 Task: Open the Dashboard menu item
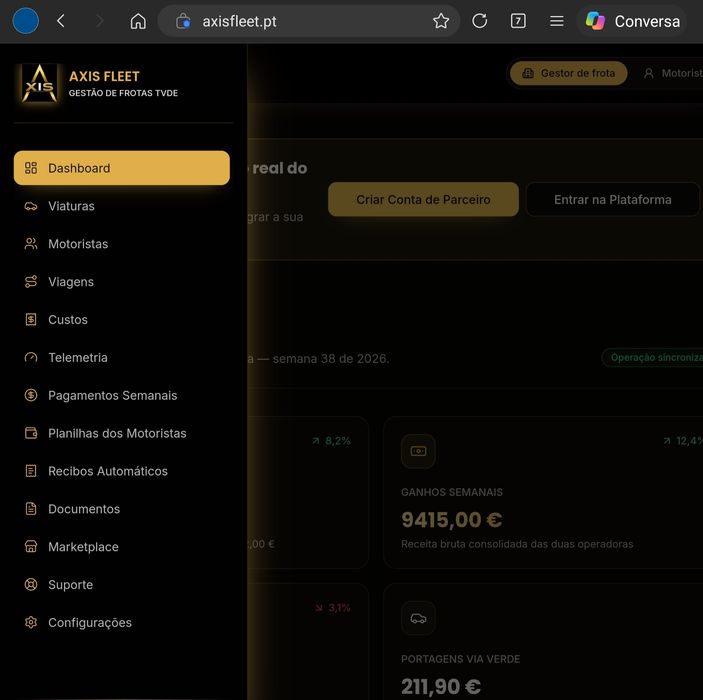(122, 168)
